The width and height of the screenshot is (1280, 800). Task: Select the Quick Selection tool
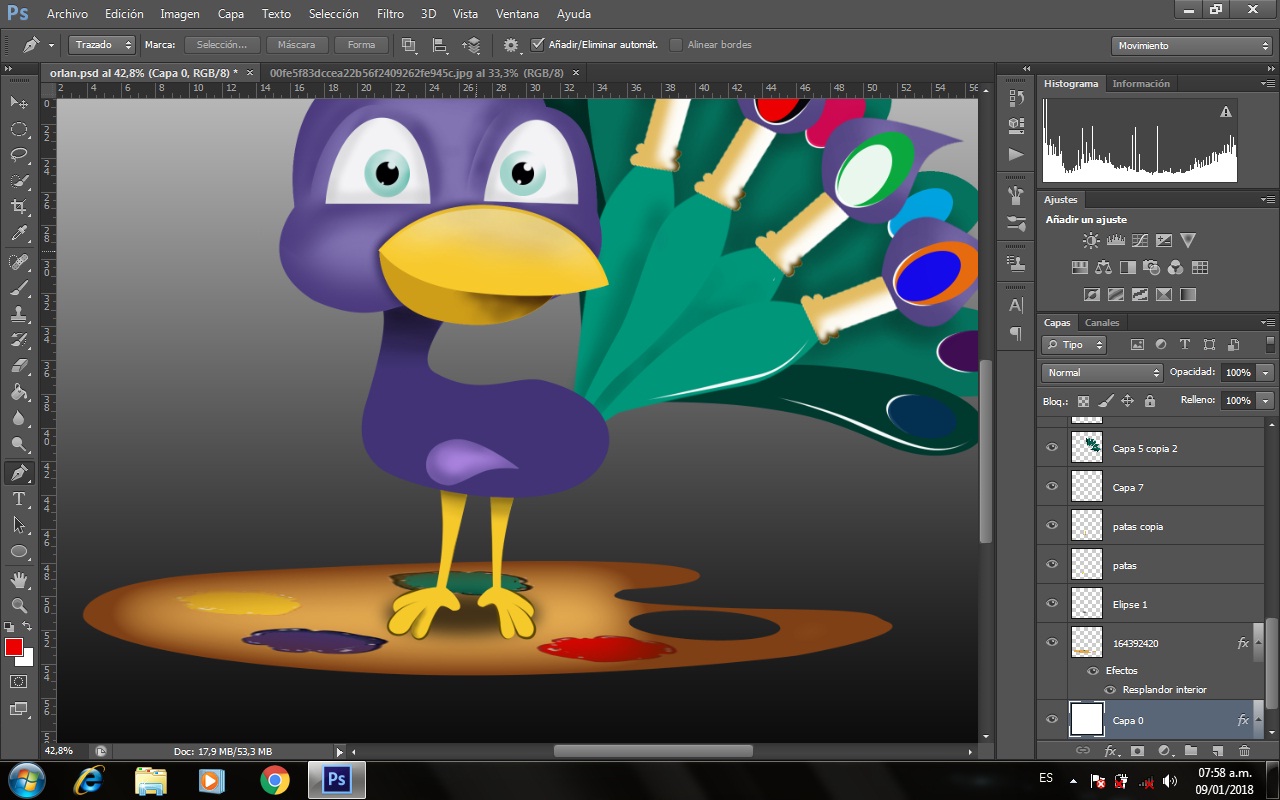(19, 181)
